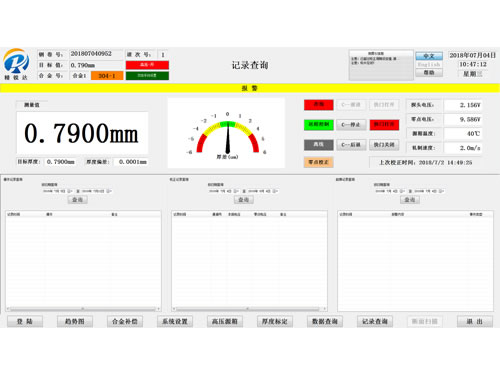
Task: Switch language to English
Action: (429, 64)
